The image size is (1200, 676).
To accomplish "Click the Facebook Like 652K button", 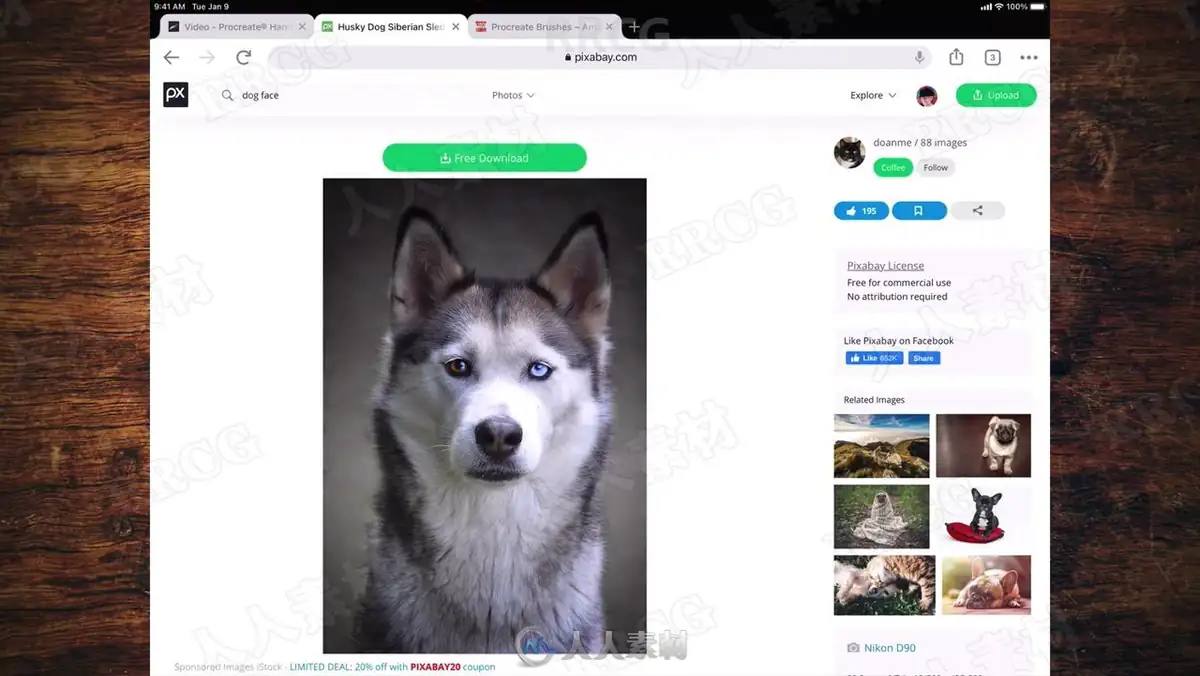I will (x=875, y=358).
